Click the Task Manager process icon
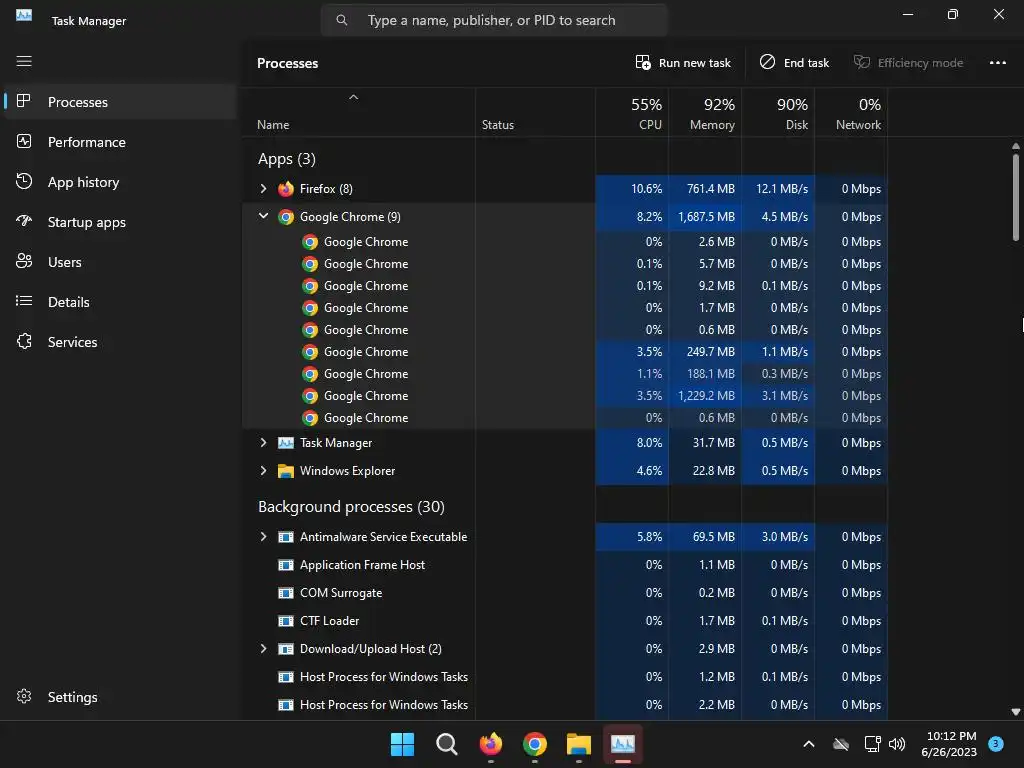Screen dimensions: 1024x768 (x=286, y=443)
